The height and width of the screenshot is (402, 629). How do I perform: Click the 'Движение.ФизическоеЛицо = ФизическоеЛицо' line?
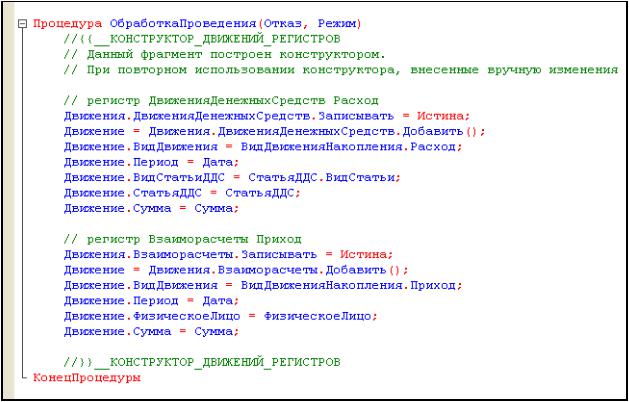click(x=221, y=317)
